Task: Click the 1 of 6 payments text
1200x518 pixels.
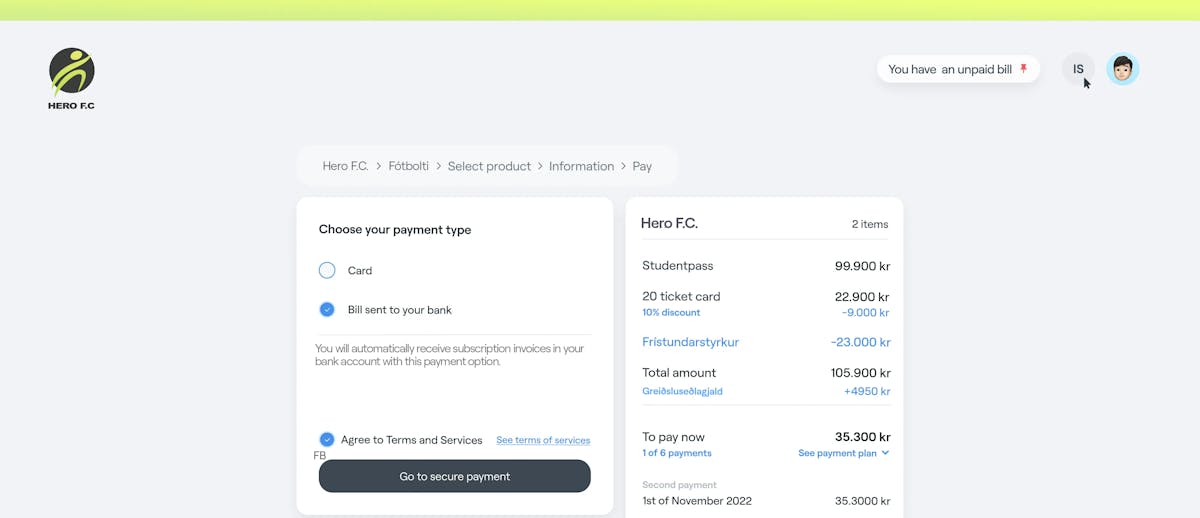Action: click(677, 453)
